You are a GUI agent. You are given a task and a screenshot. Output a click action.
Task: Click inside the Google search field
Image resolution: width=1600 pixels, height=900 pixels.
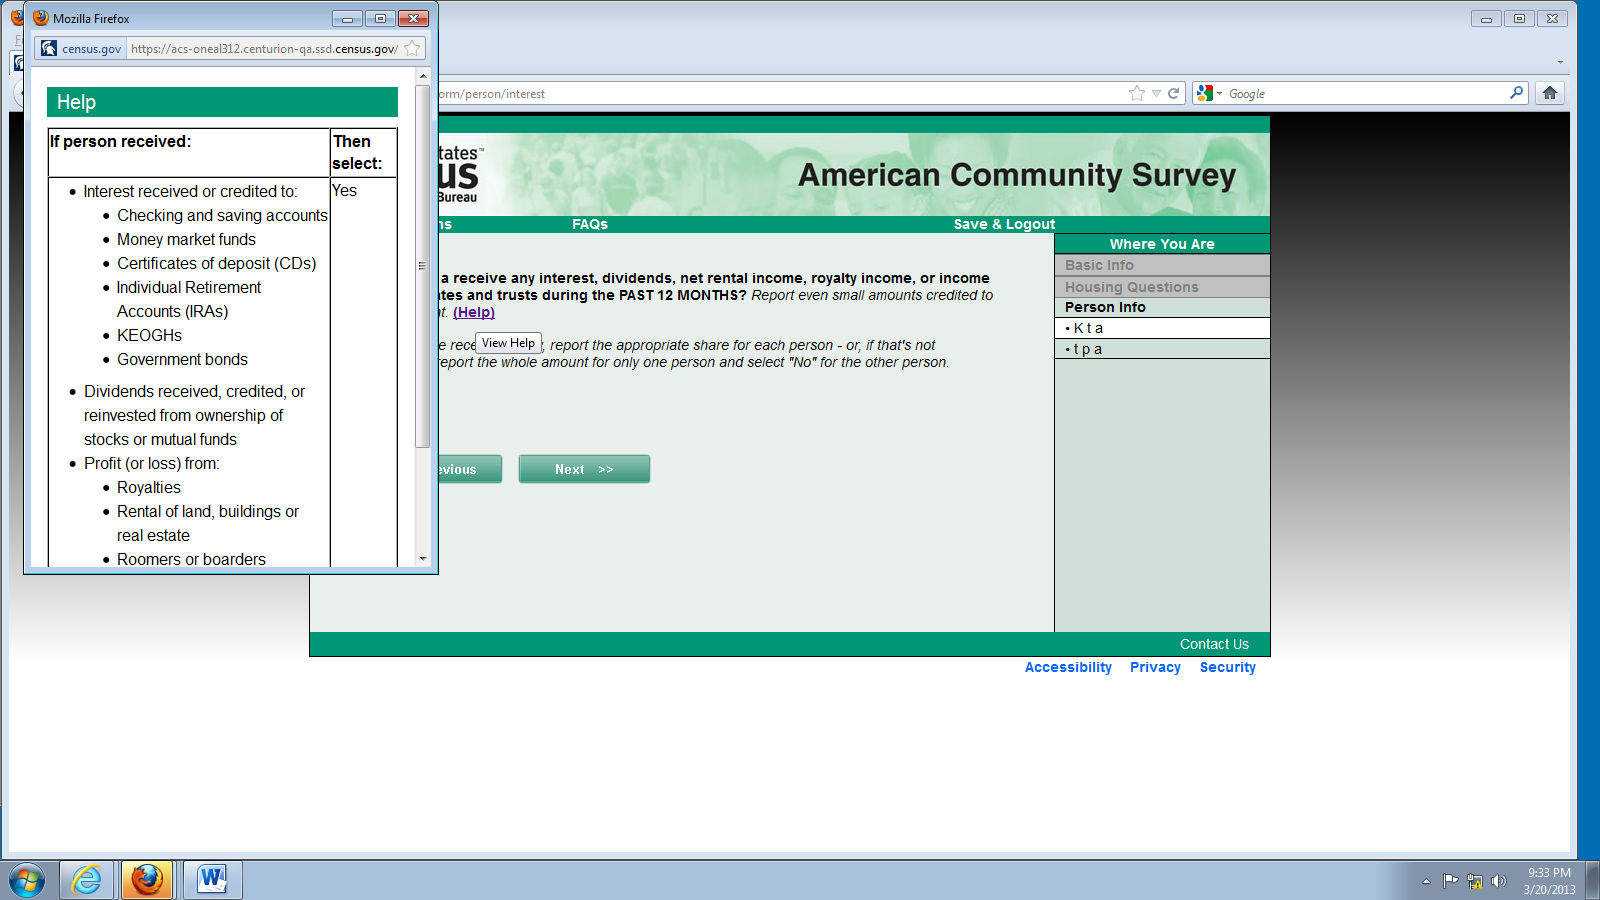pyautogui.click(x=1365, y=93)
